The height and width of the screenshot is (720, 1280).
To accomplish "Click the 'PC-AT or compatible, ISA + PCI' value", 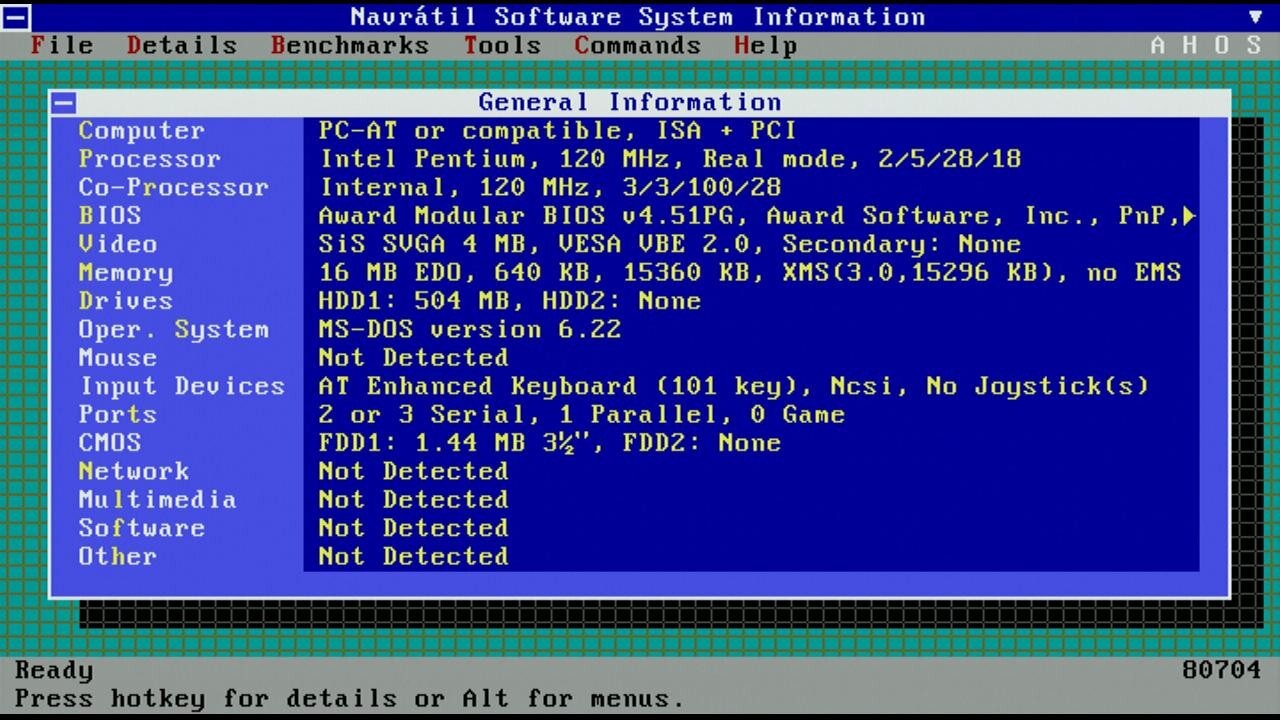I will 558,130.
